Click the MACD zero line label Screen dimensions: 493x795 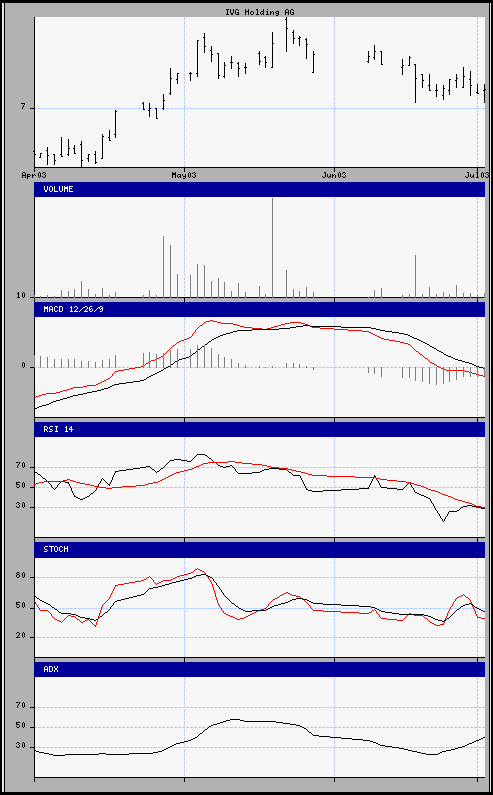(23, 367)
